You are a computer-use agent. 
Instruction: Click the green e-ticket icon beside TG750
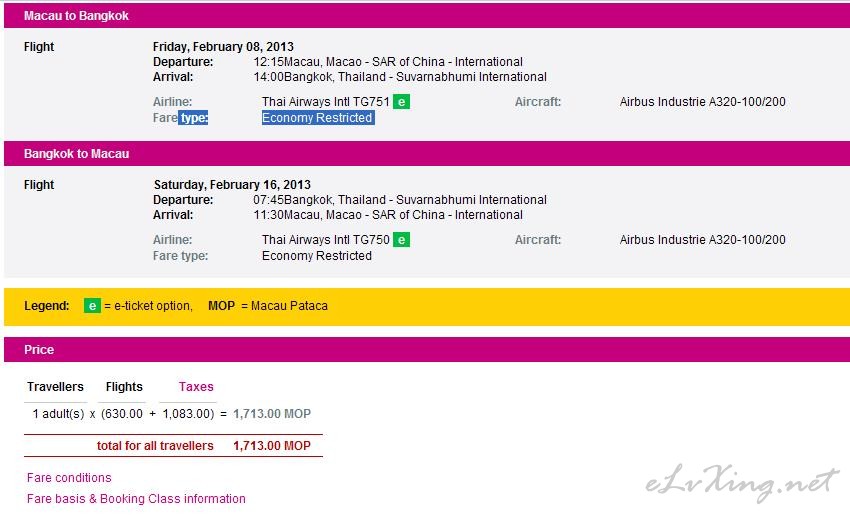401,240
